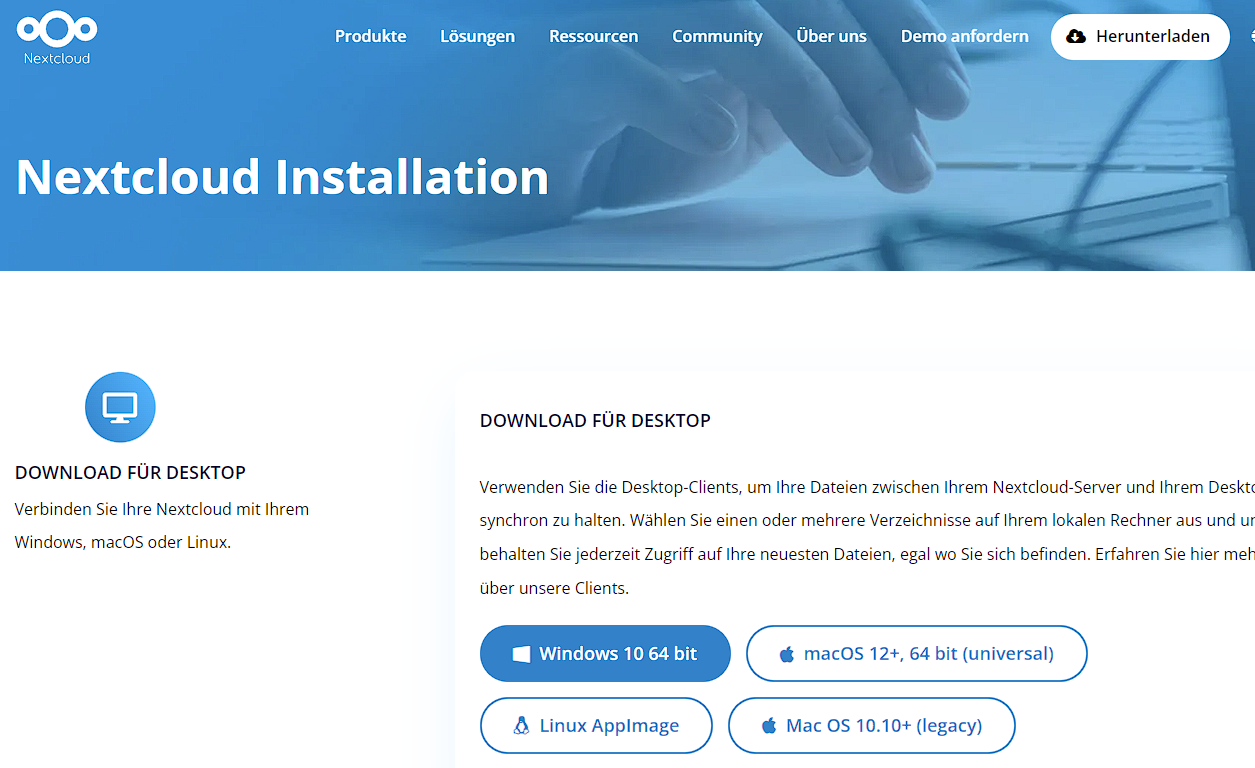Image resolution: width=1255 pixels, height=768 pixels.
Task: Expand the Ressourcen menu
Action: click(593, 36)
